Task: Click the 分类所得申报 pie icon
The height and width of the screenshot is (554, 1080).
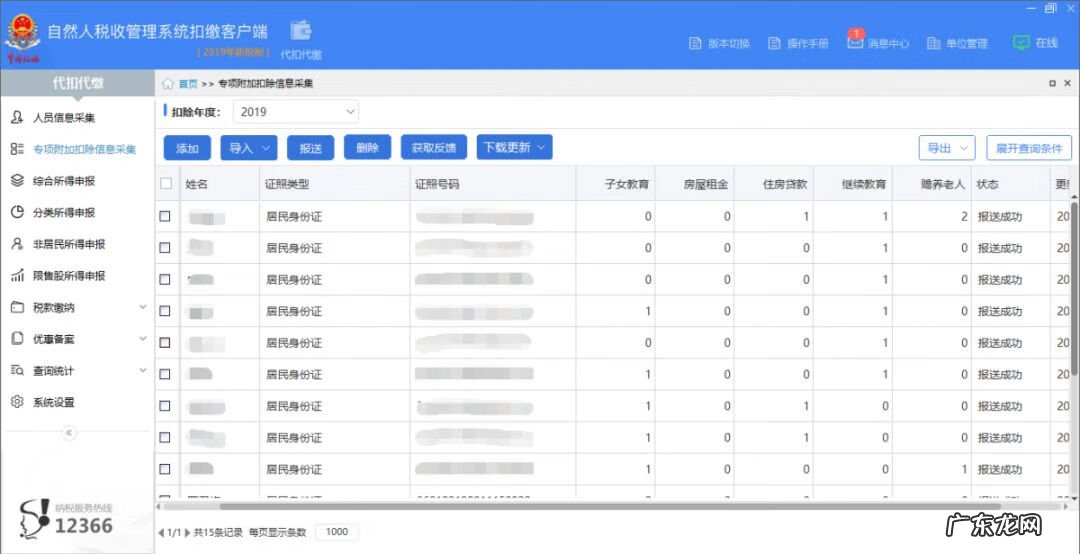Action: [17, 212]
